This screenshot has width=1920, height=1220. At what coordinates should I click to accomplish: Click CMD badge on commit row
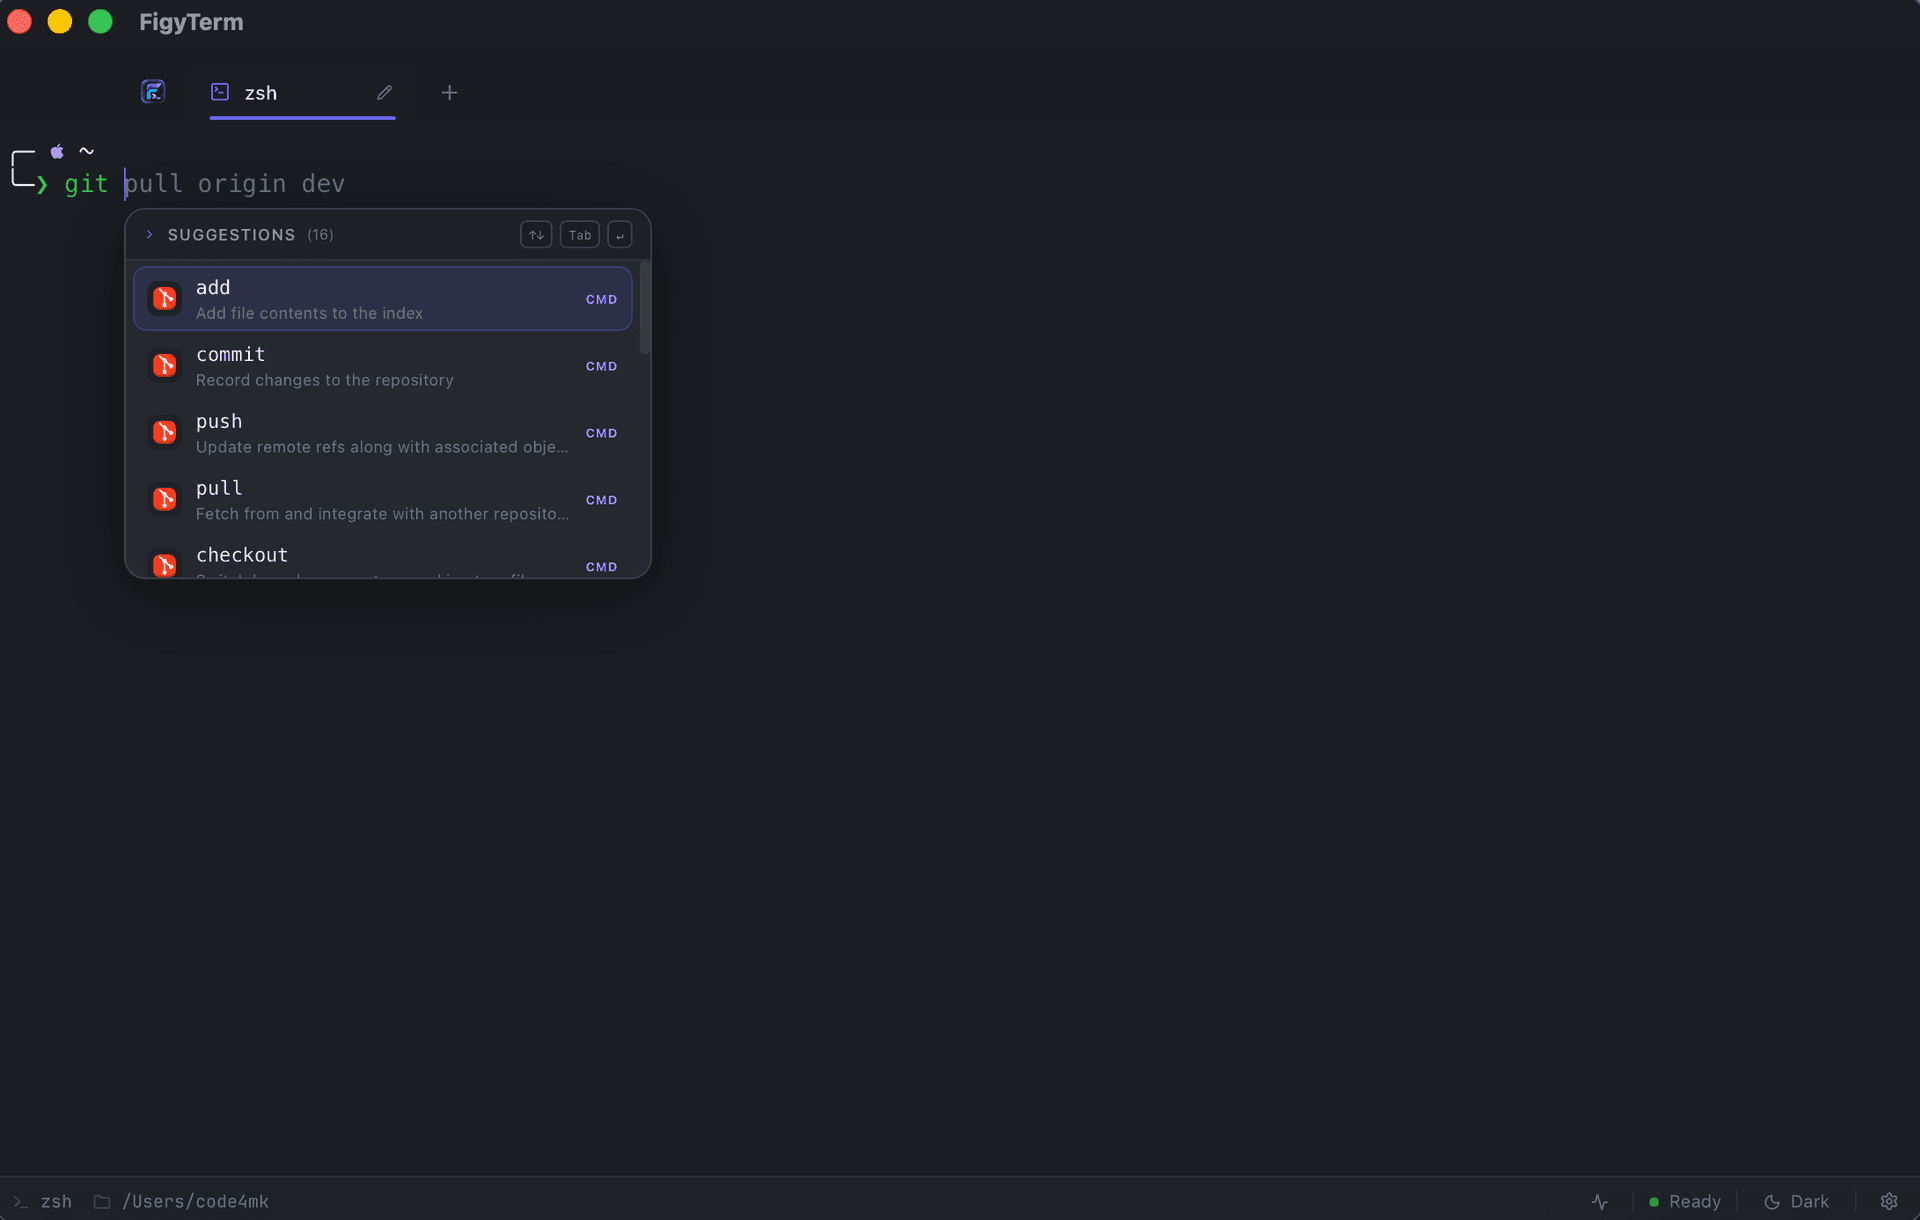click(601, 367)
